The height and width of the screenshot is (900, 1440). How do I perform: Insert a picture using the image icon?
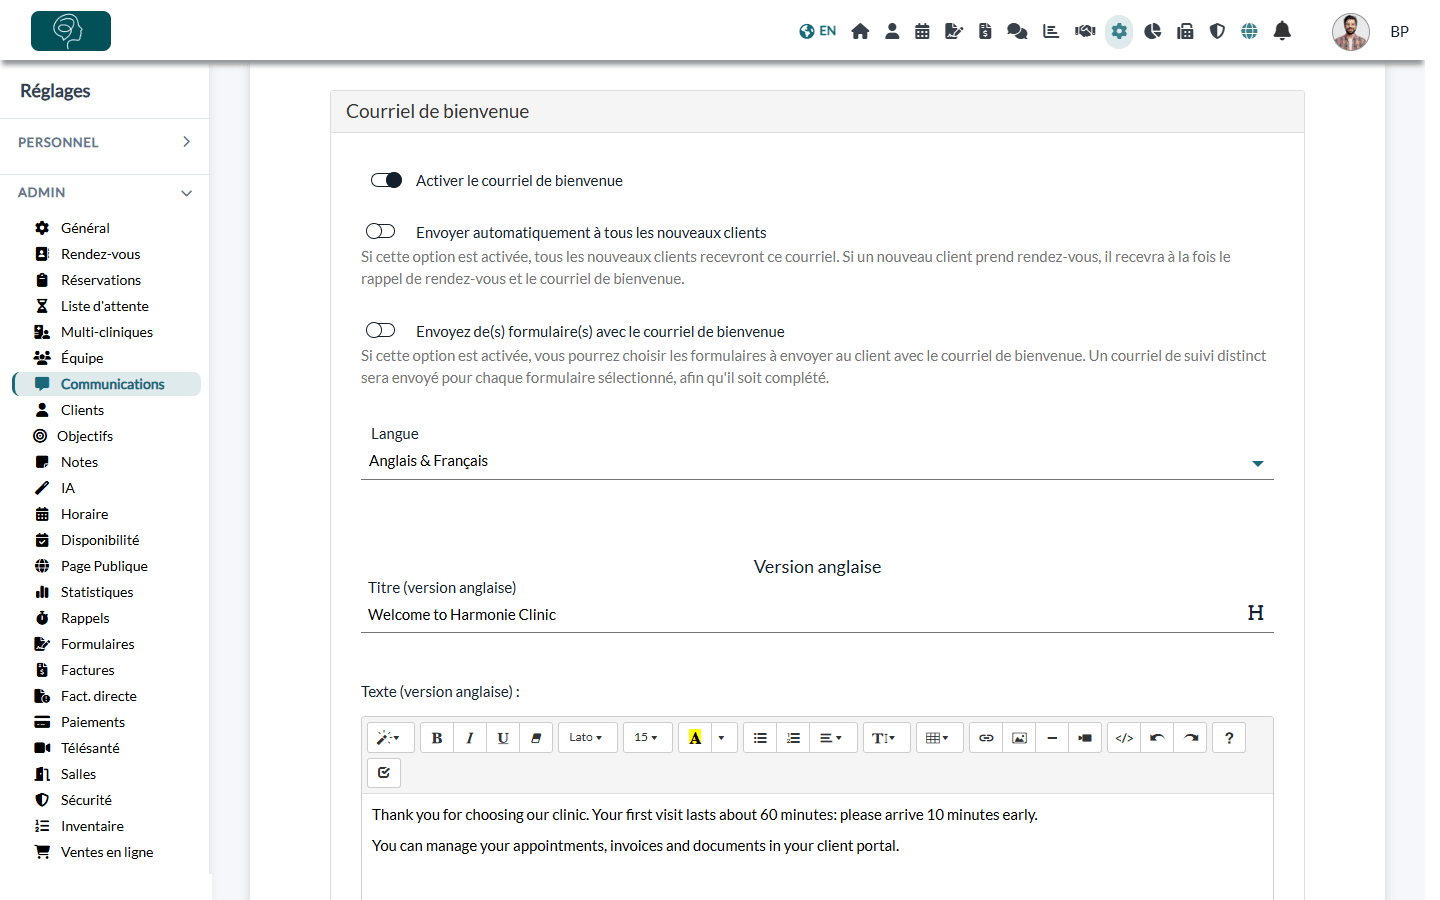[x=1019, y=738]
